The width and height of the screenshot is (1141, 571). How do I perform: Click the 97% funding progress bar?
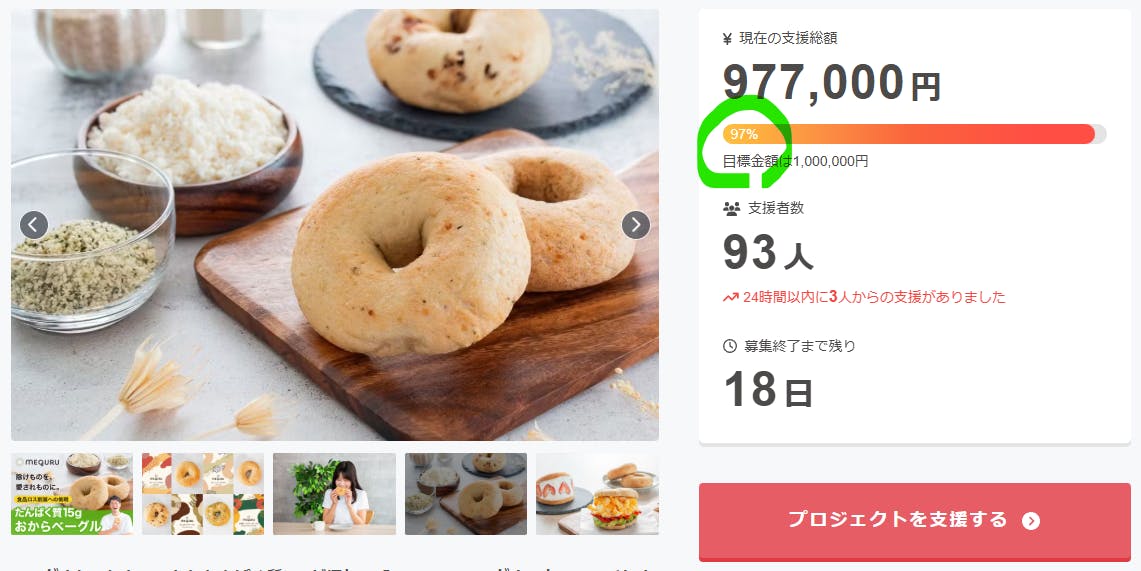[915, 134]
